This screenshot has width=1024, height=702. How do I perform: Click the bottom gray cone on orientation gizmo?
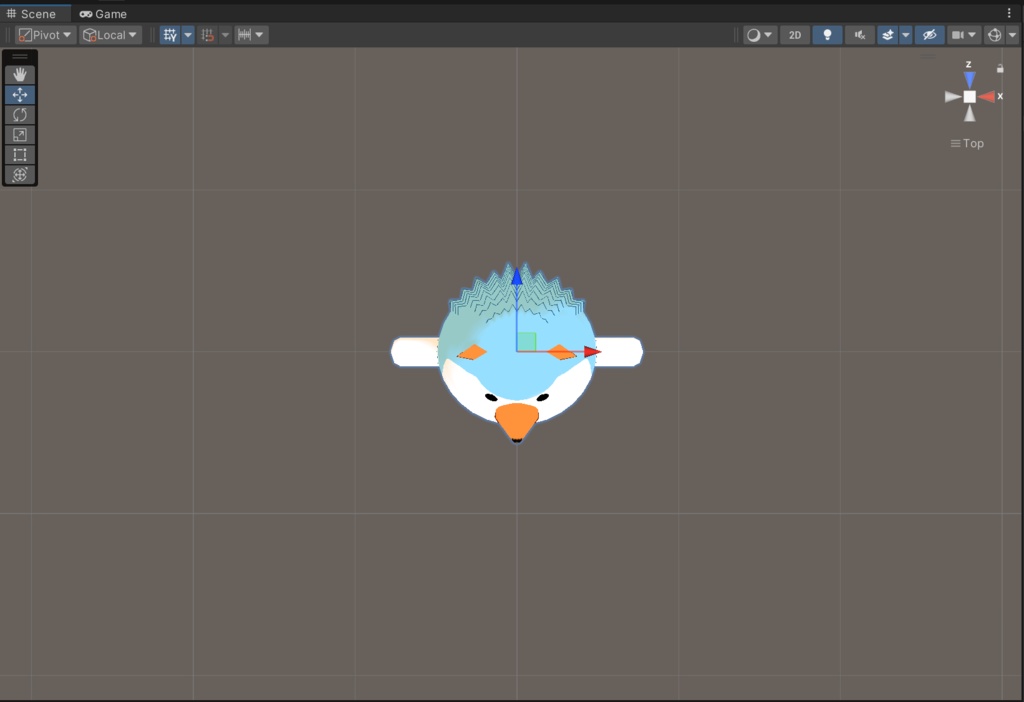(970, 114)
